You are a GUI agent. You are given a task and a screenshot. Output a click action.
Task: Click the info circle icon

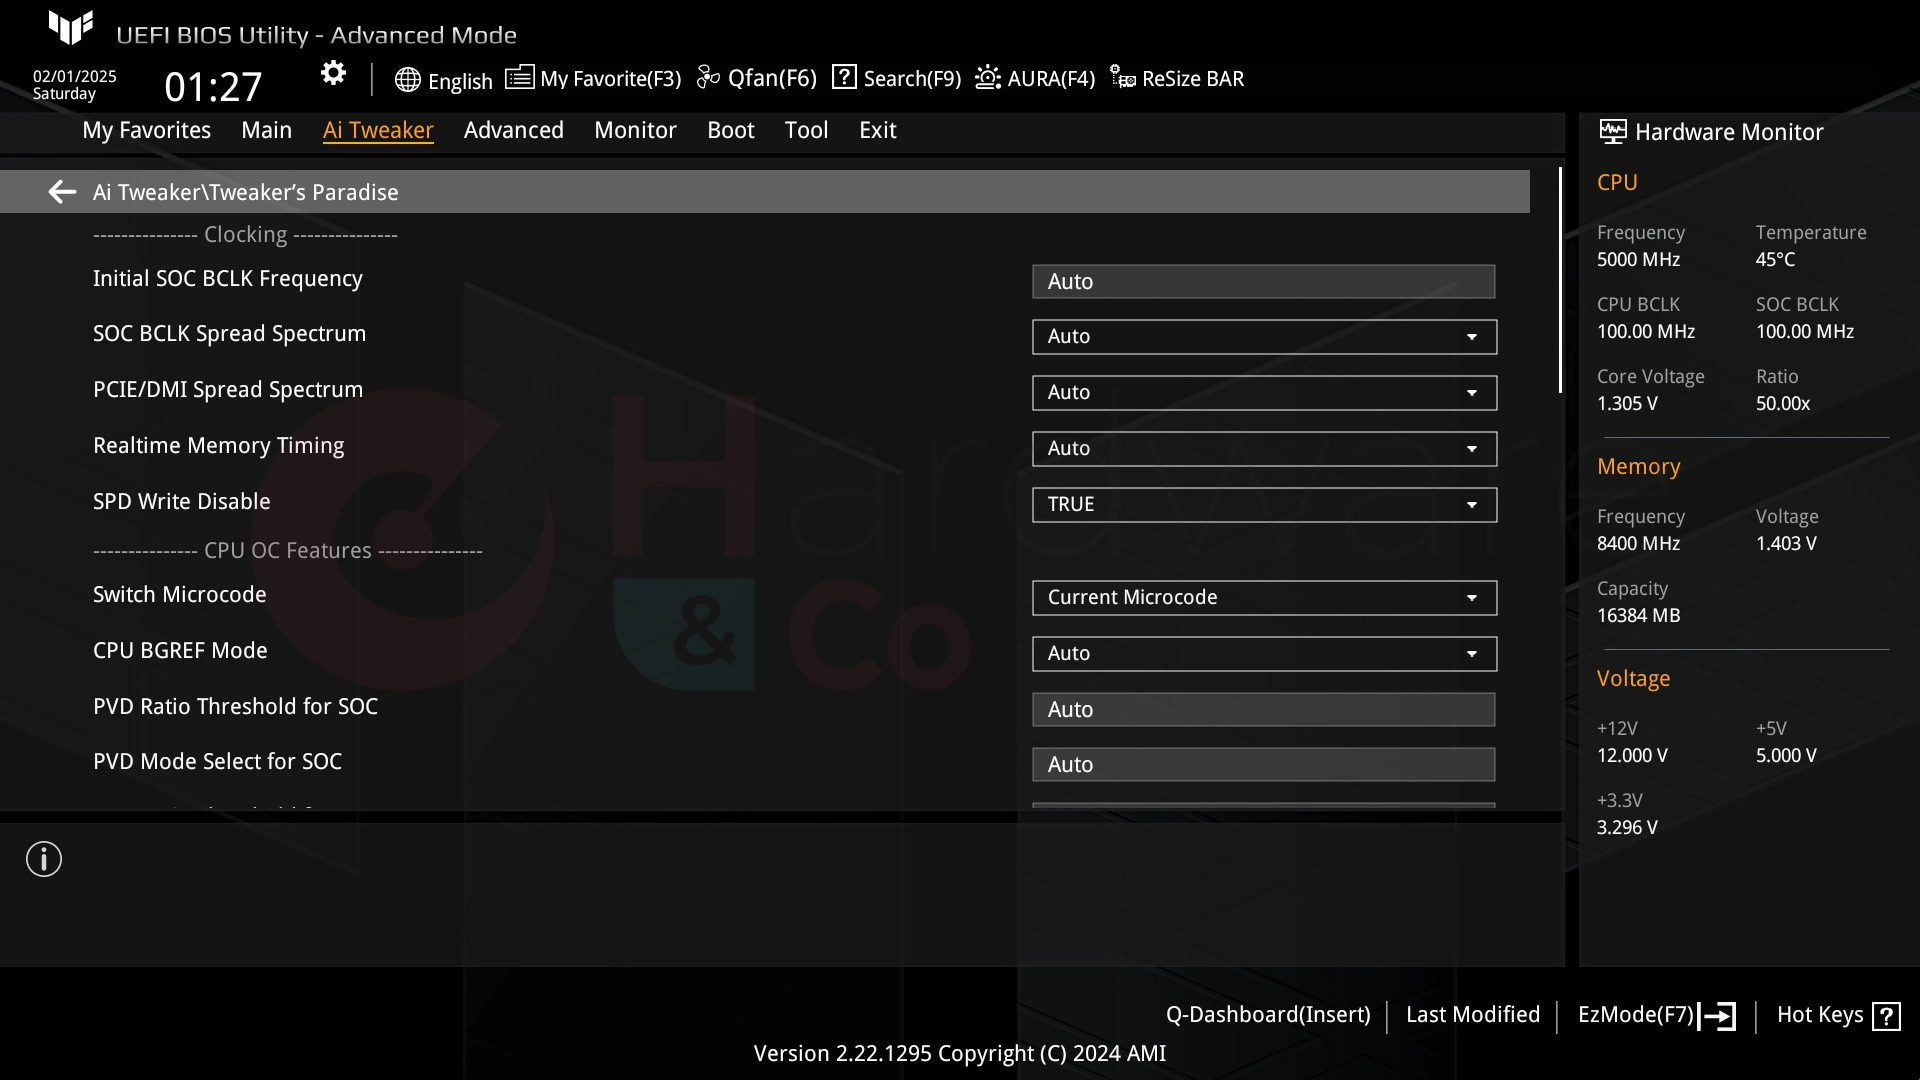pyautogui.click(x=44, y=859)
